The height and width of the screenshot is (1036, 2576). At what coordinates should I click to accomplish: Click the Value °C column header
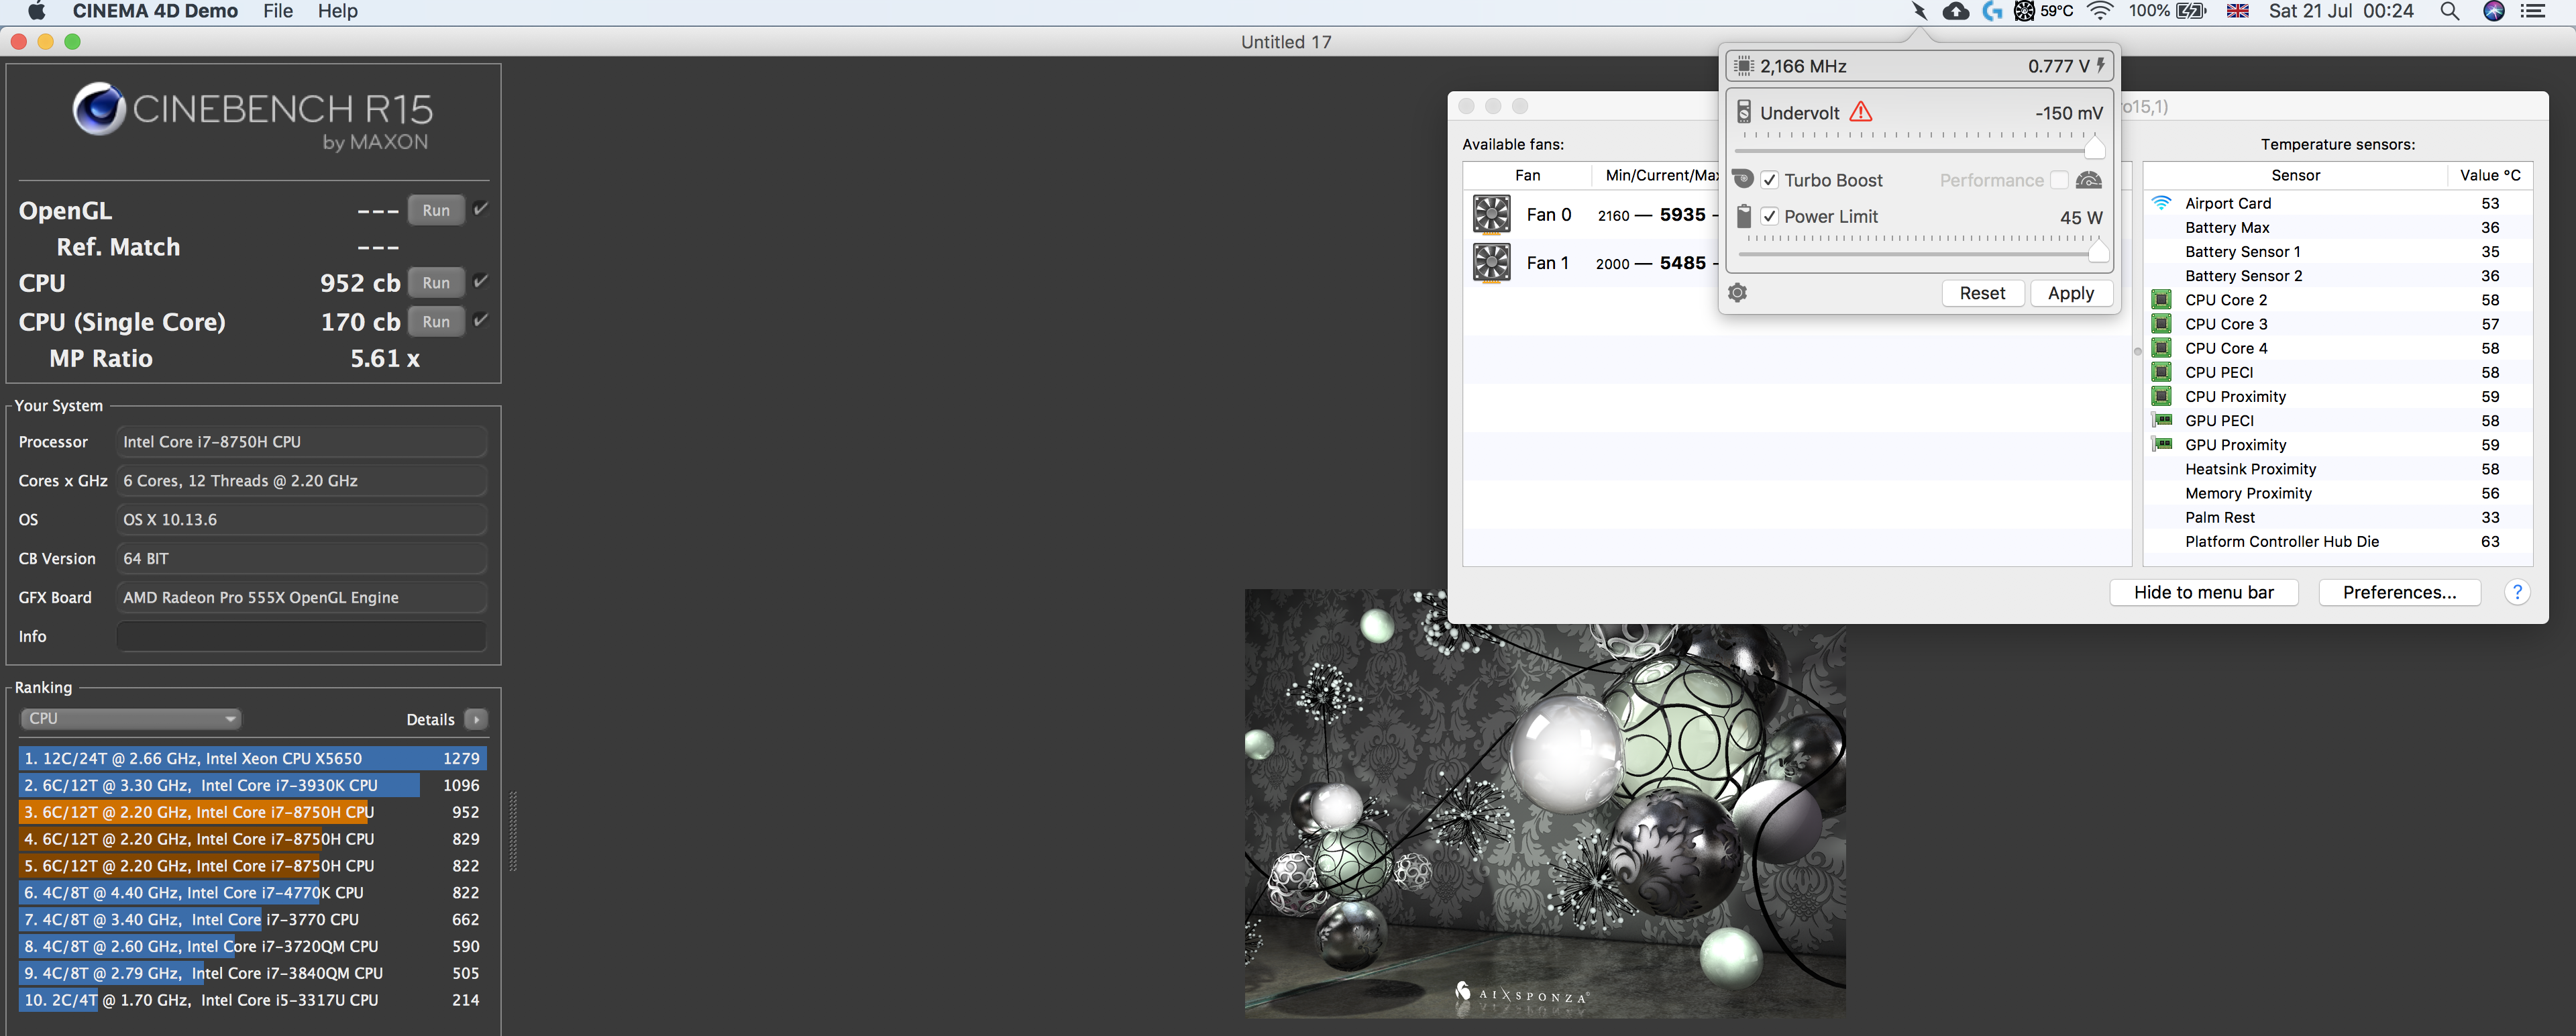click(2490, 175)
